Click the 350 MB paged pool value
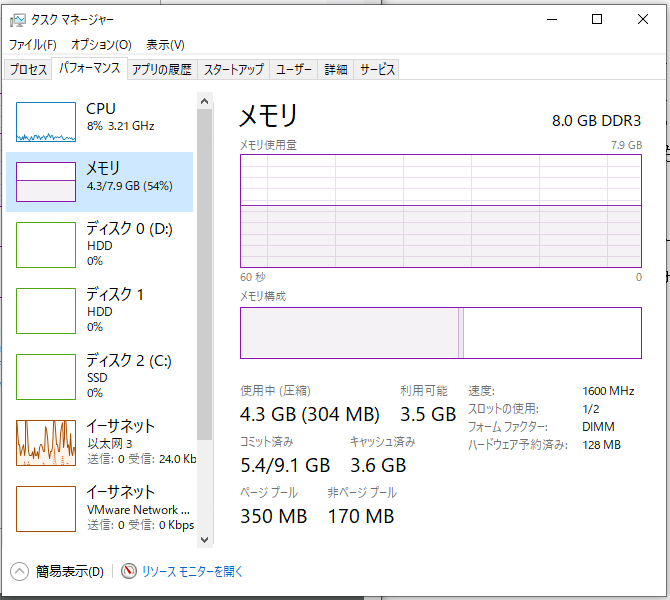Viewport: 670px width, 600px height. (273, 516)
